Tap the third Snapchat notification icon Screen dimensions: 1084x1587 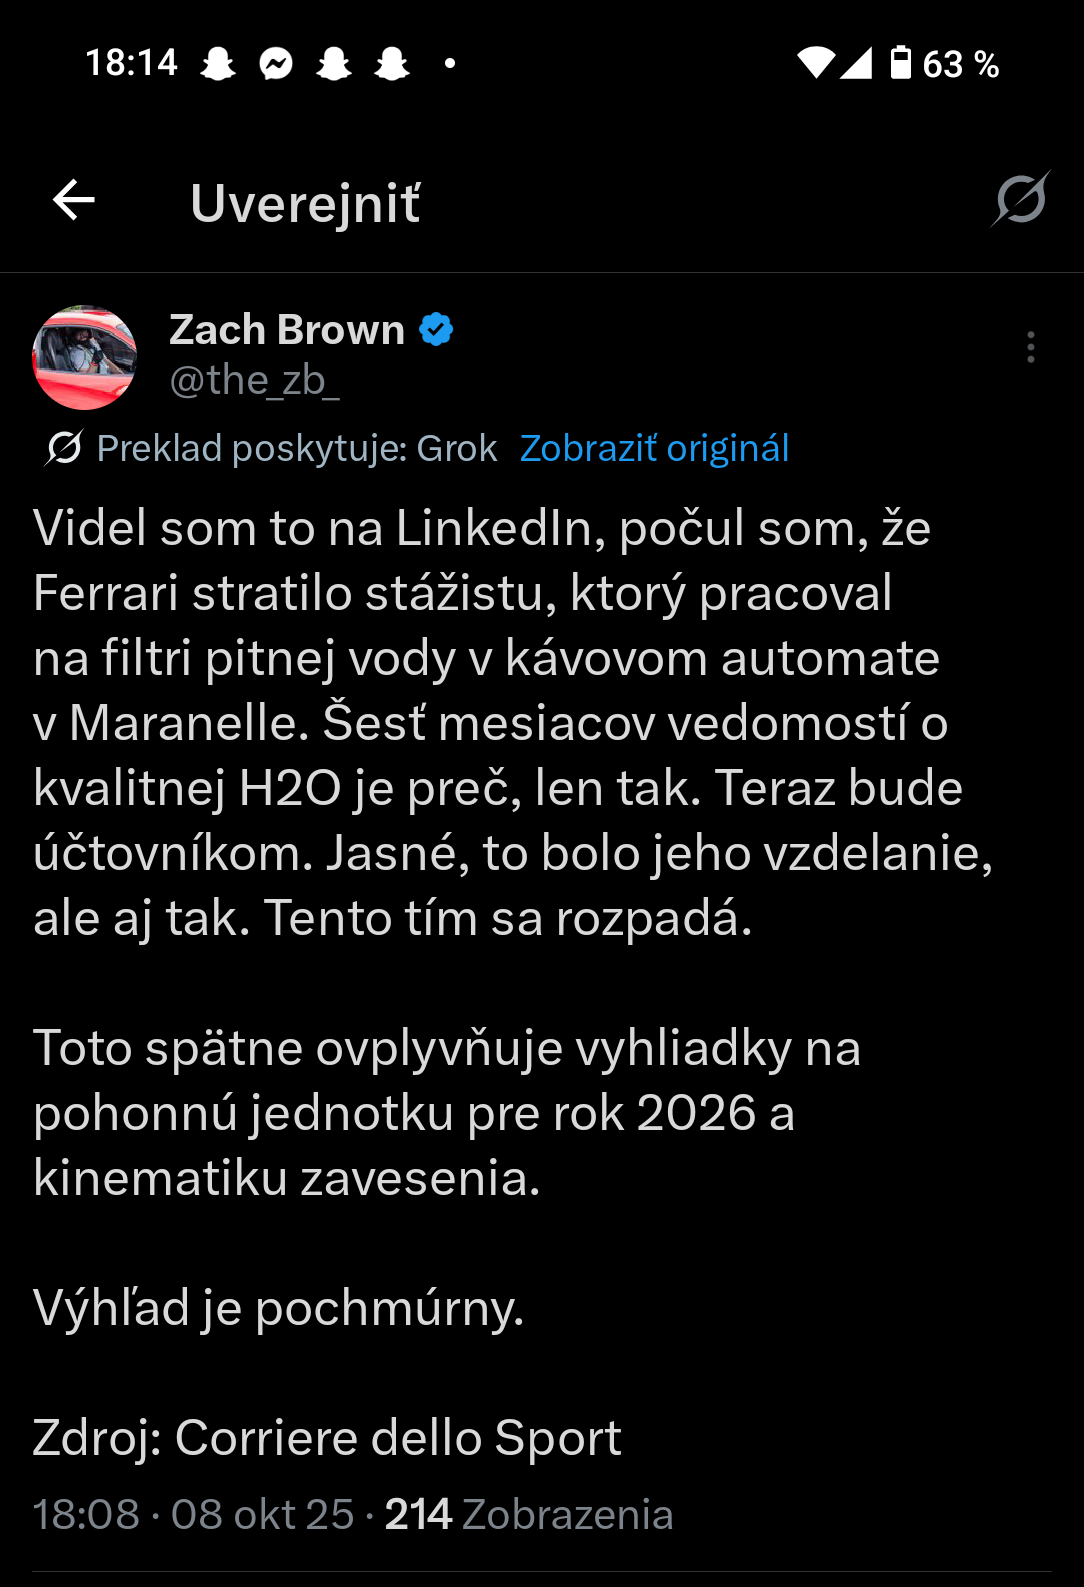(x=392, y=64)
